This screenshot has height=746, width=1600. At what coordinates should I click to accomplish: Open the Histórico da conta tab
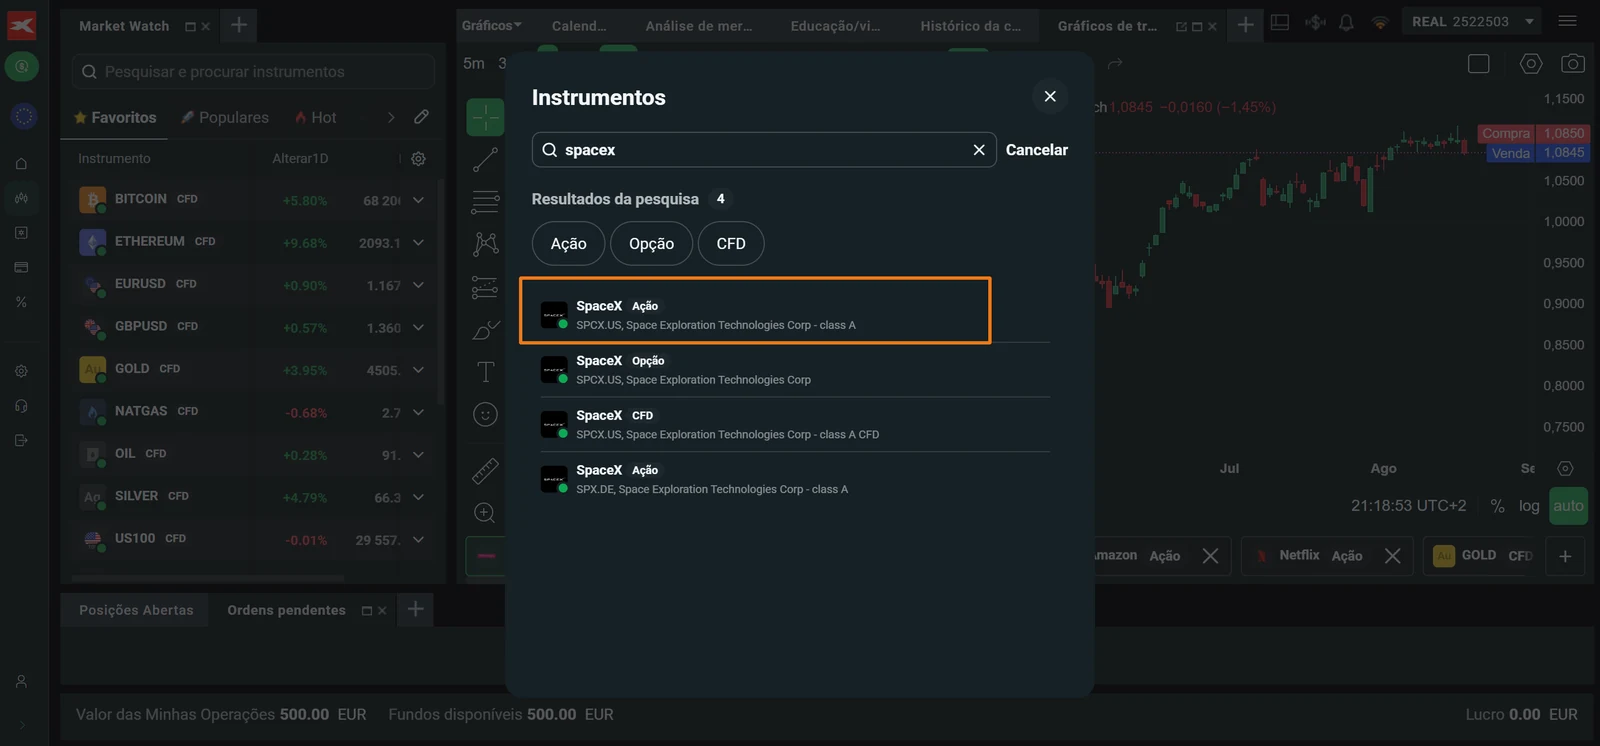point(971,26)
